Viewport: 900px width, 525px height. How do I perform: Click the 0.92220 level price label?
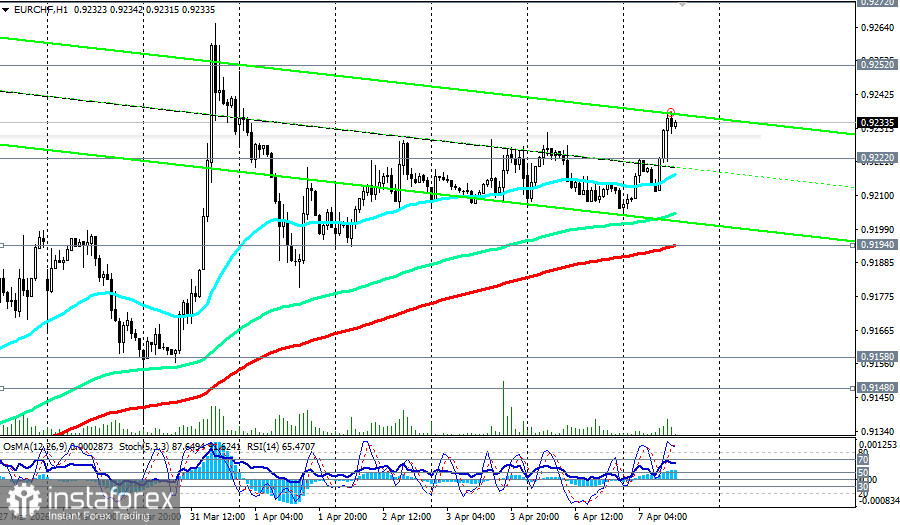[x=876, y=158]
